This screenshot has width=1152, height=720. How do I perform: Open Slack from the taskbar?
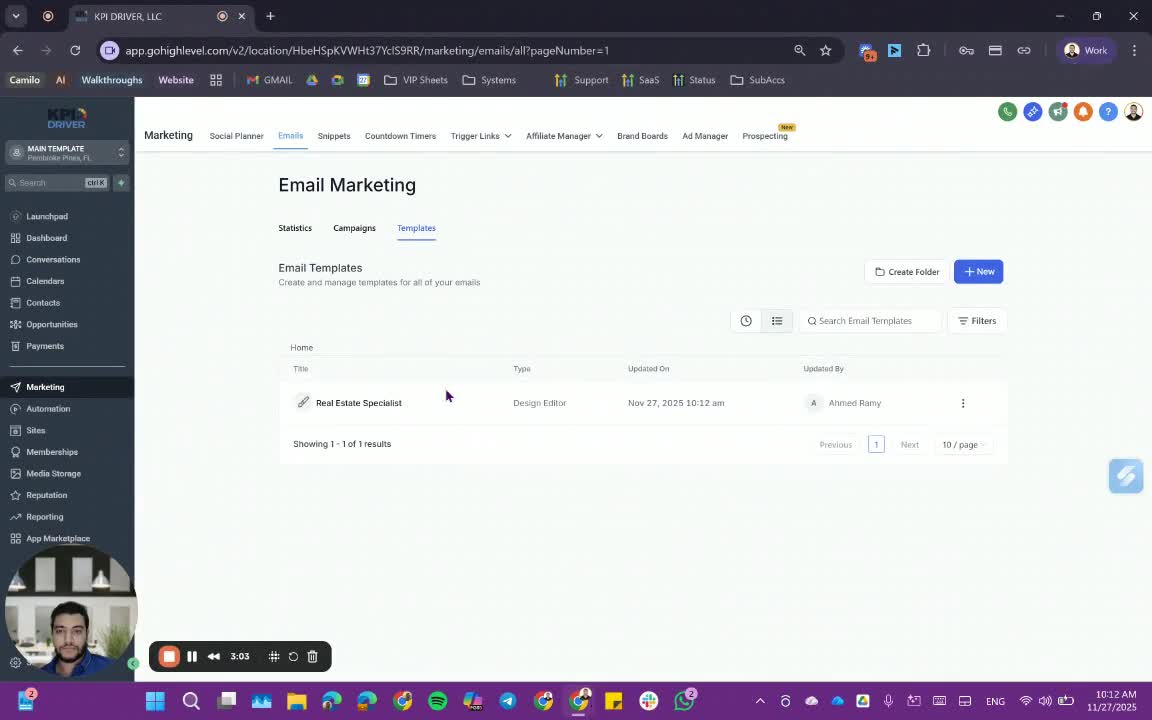coord(649,701)
